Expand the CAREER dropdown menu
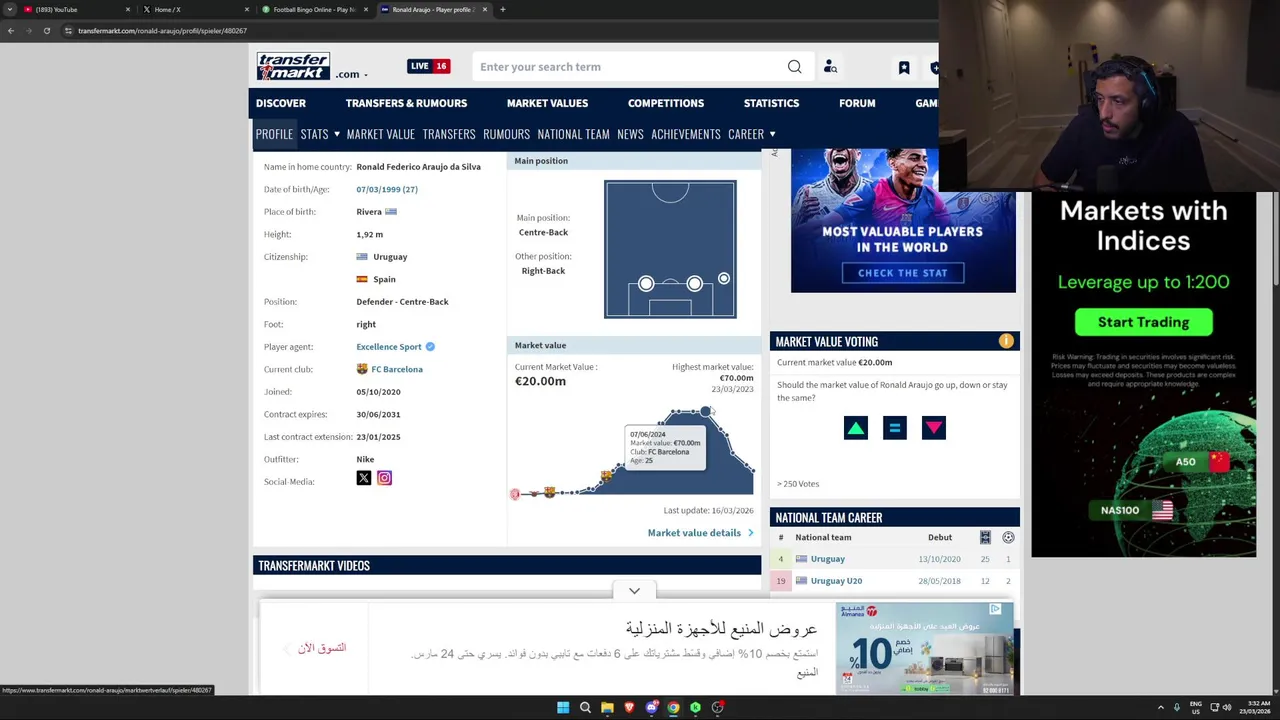The height and width of the screenshot is (720, 1280). [x=772, y=134]
